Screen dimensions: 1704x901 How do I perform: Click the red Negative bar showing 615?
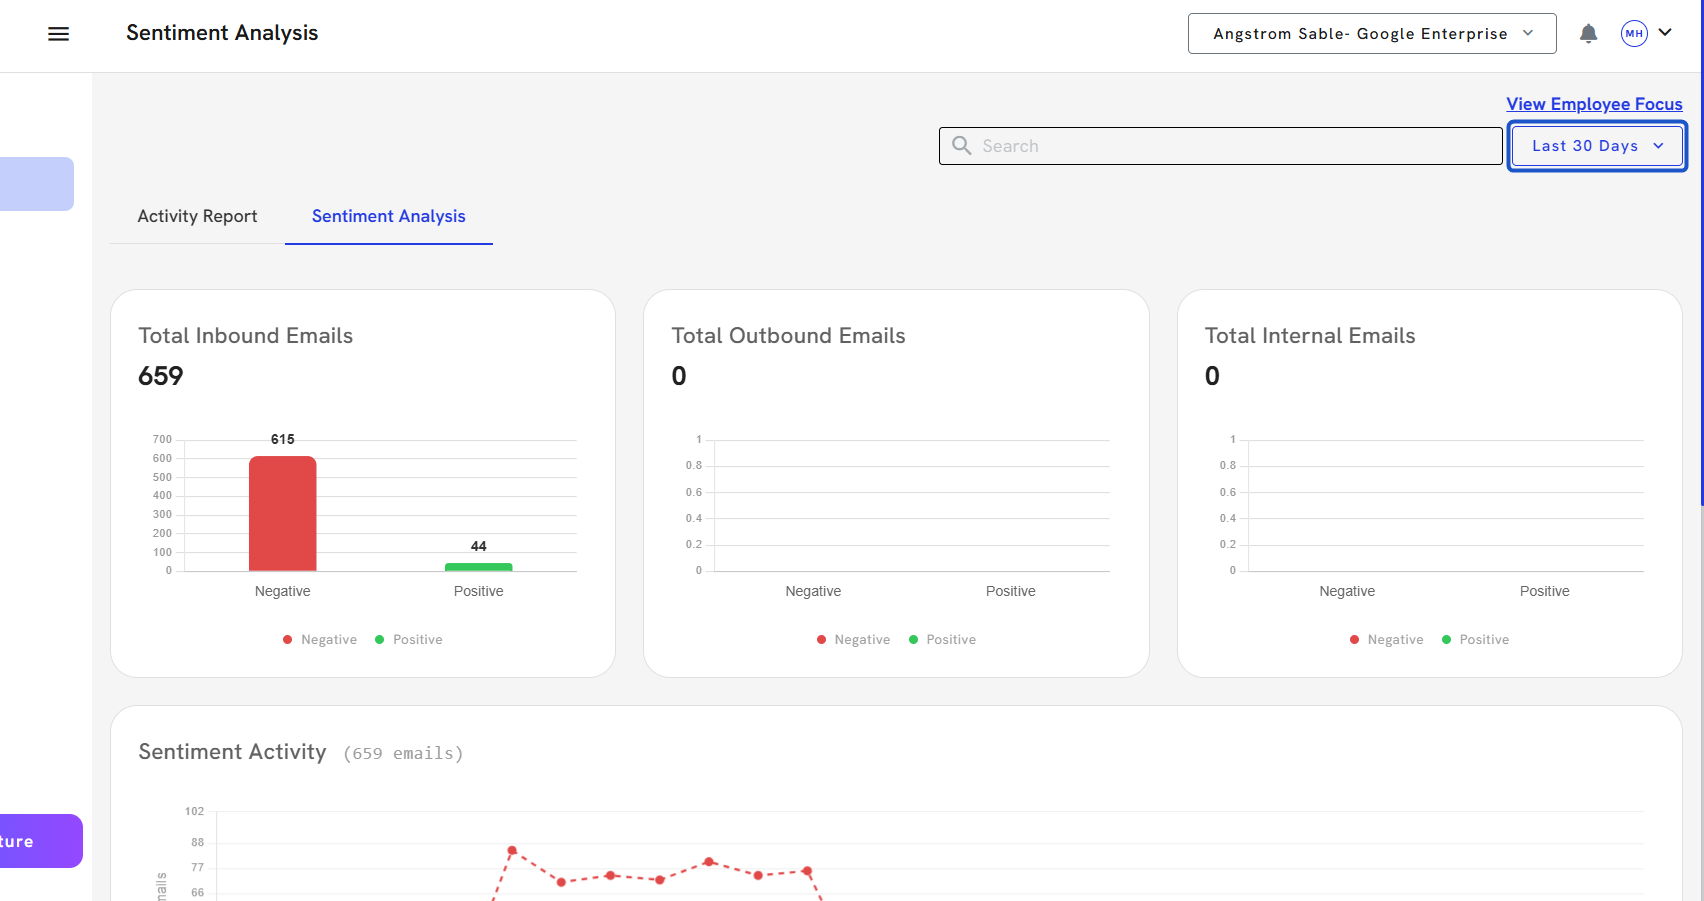(x=283, y=514)
